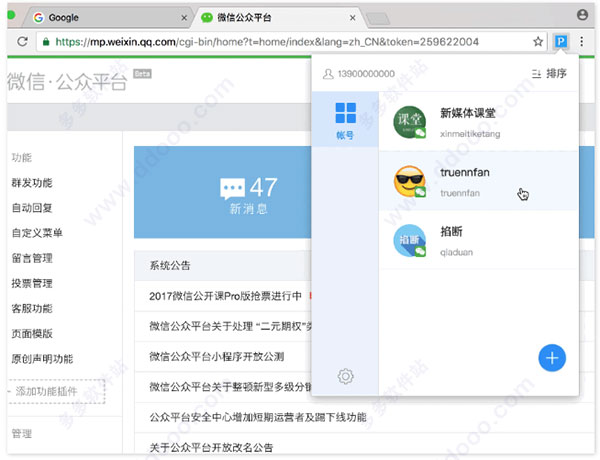
Task: Open 关于公众平台开放改名公告 announcement
Action: [211, 447]
